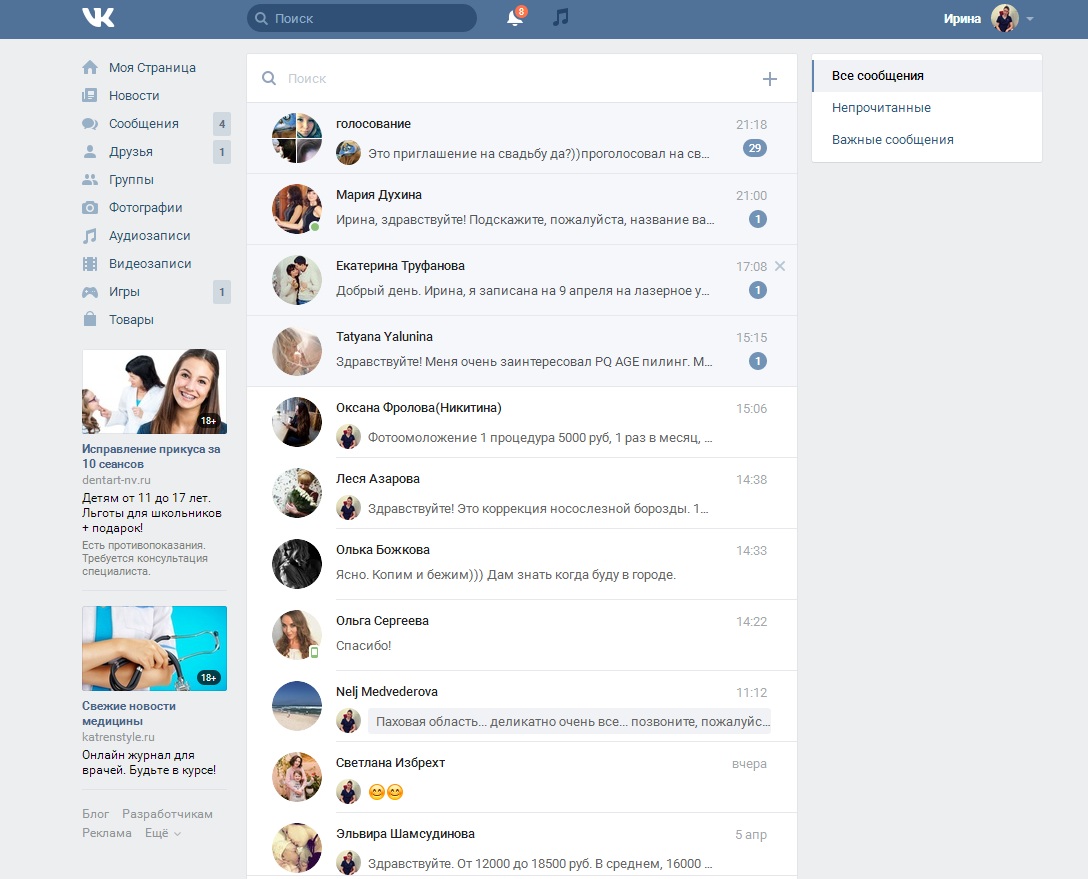Open Сообщения in the sidebar
Viewport: 1088px width, 879px height.
(x=144, y=123)
